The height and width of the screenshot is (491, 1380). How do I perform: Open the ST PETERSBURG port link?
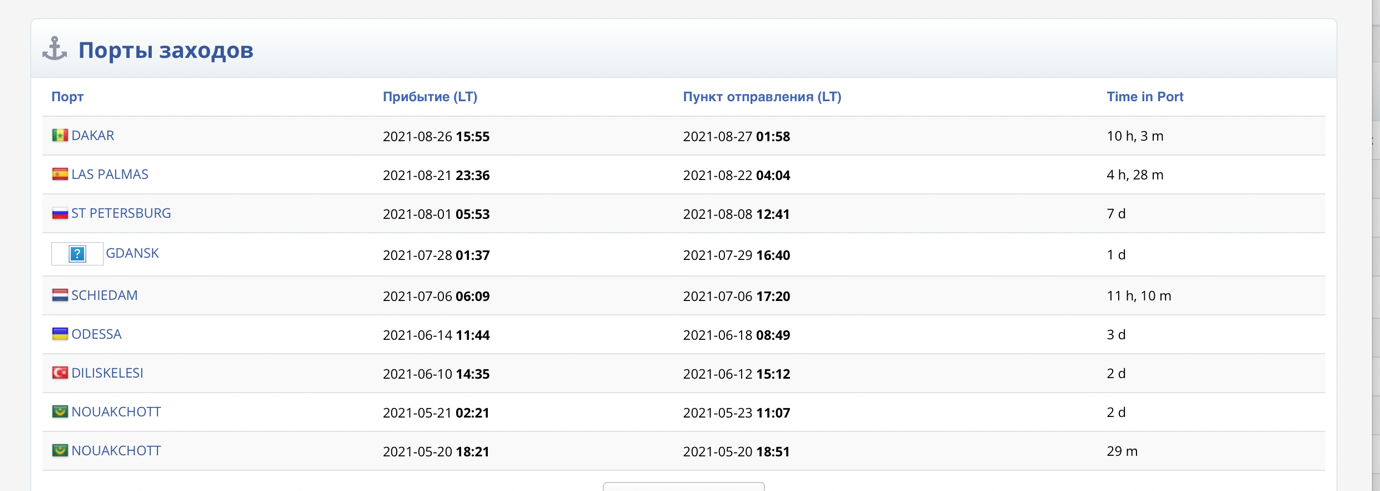coord(121,213)
